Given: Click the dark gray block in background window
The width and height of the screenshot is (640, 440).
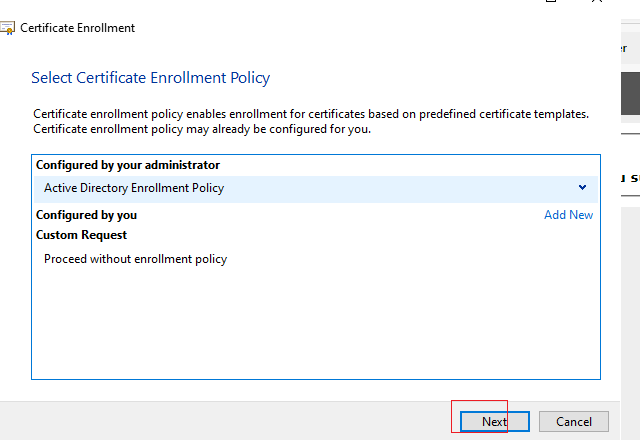Looking at the screenshot, I should click(631, 93).
